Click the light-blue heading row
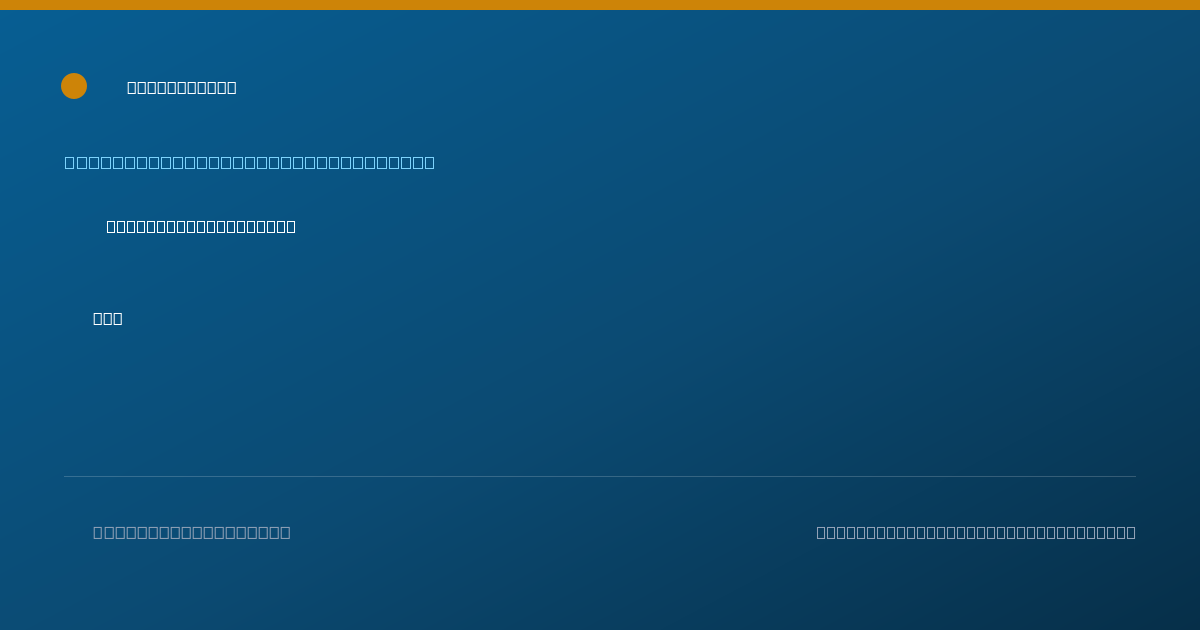This screenshot has width=1200, height=630. click(250, 162)
